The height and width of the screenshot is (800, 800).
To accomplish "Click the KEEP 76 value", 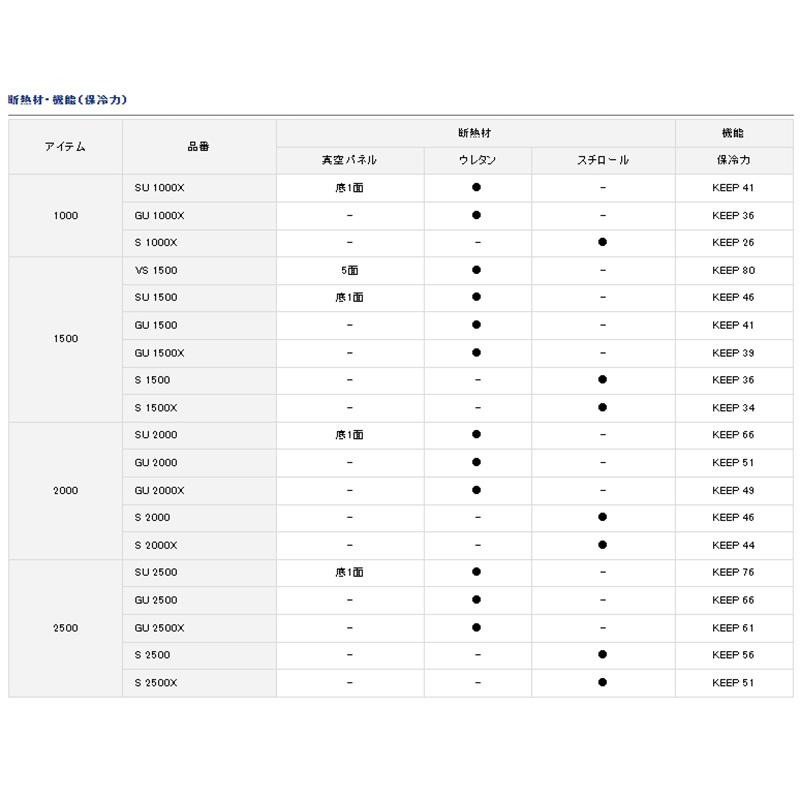I will click(733, 572).
